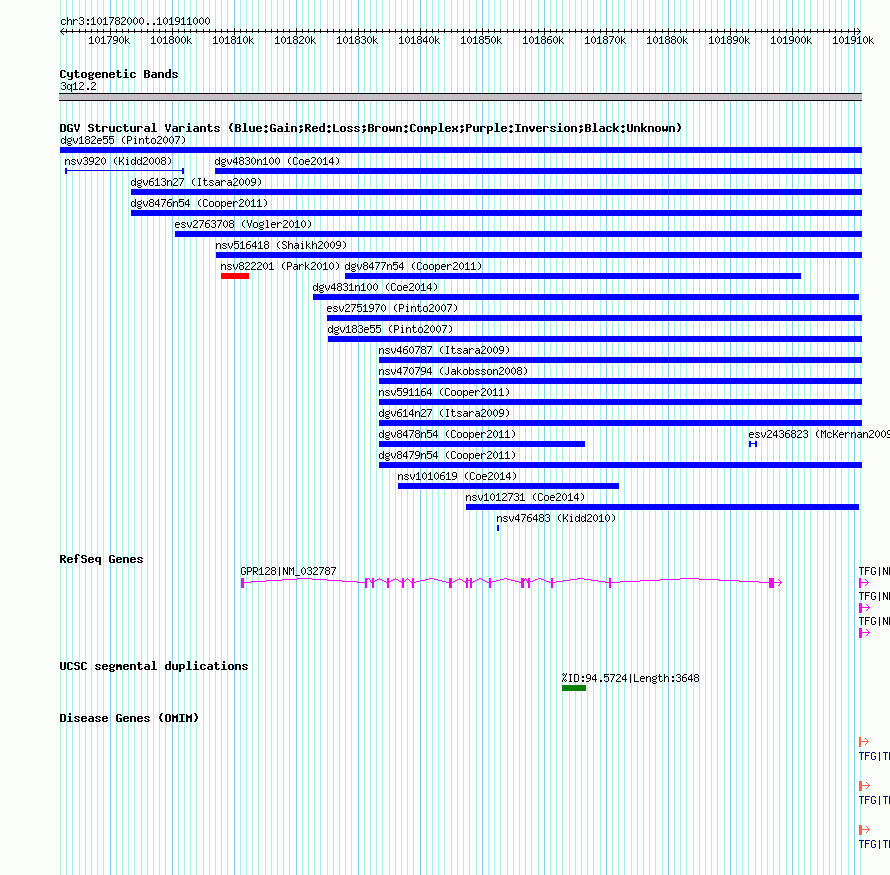Image resolution: width=890 pixels, height=875 pixels.
Task: Click the third TFG RefSeq gene arrow
Action: click(x=864, y=633)
